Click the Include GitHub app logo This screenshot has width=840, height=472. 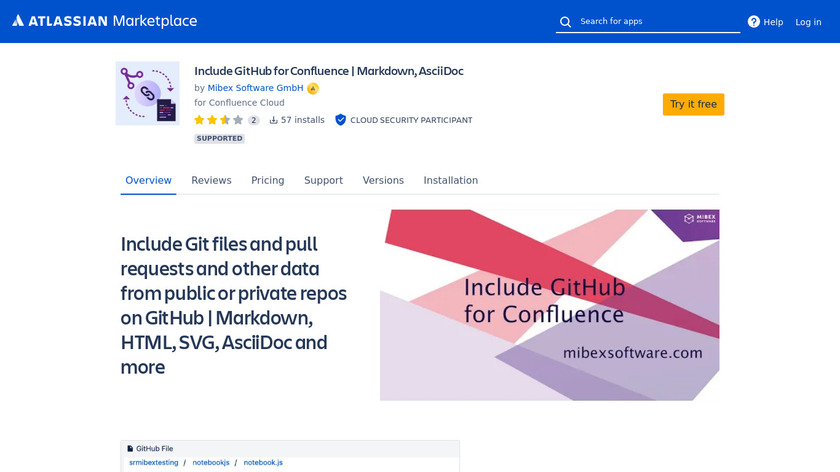[x=147, y=93]
